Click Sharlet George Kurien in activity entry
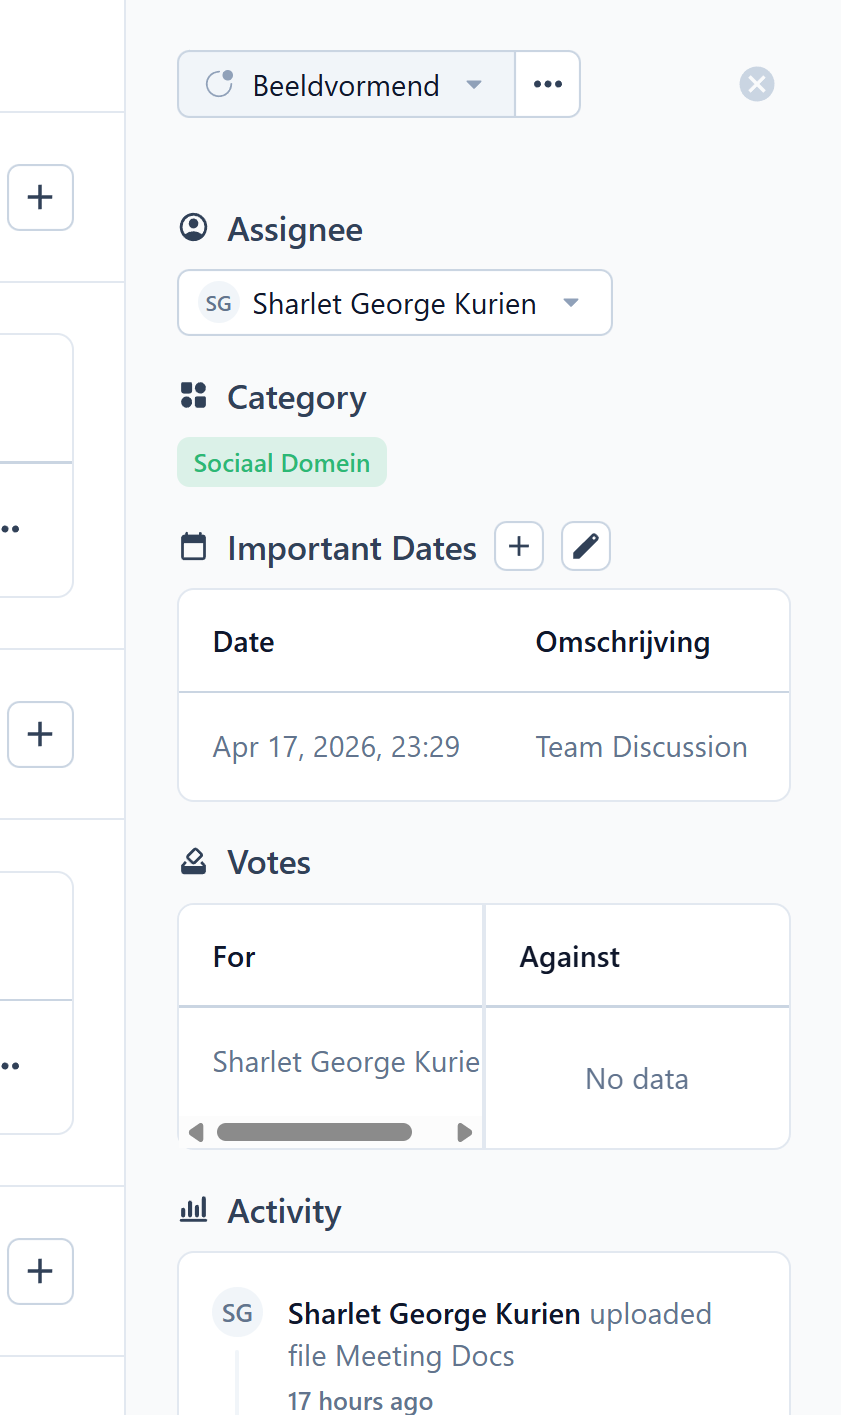Screen dimensions: 841x1415 [x=434, y=1313]
